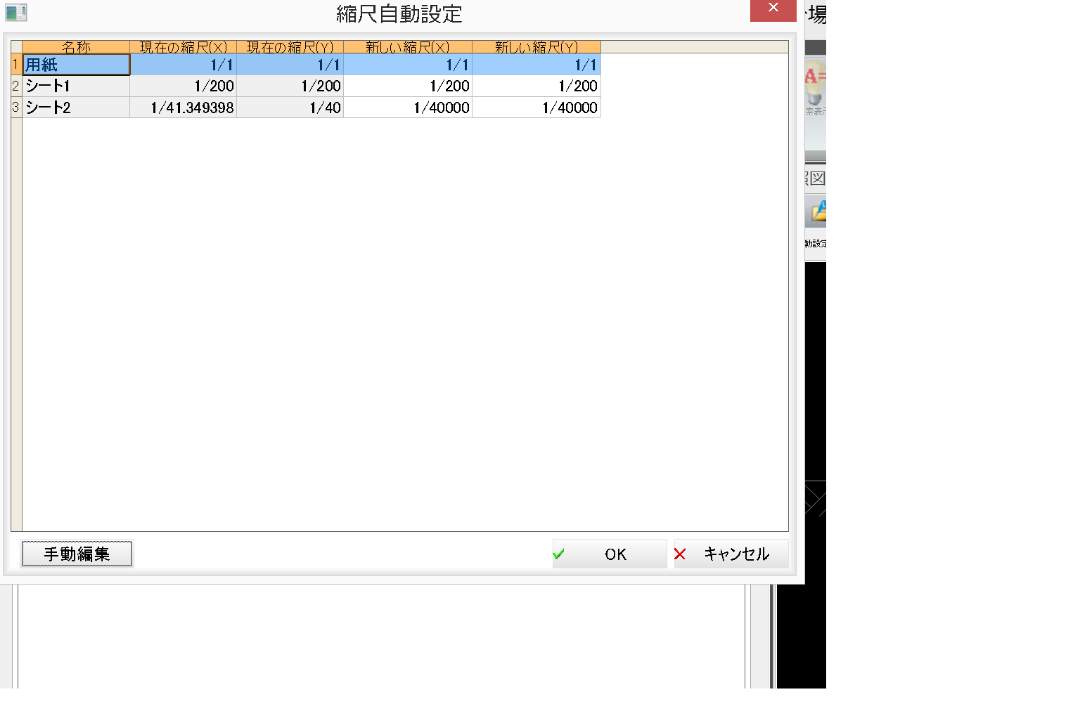Select the 用紙 name cell

point(76,65)
